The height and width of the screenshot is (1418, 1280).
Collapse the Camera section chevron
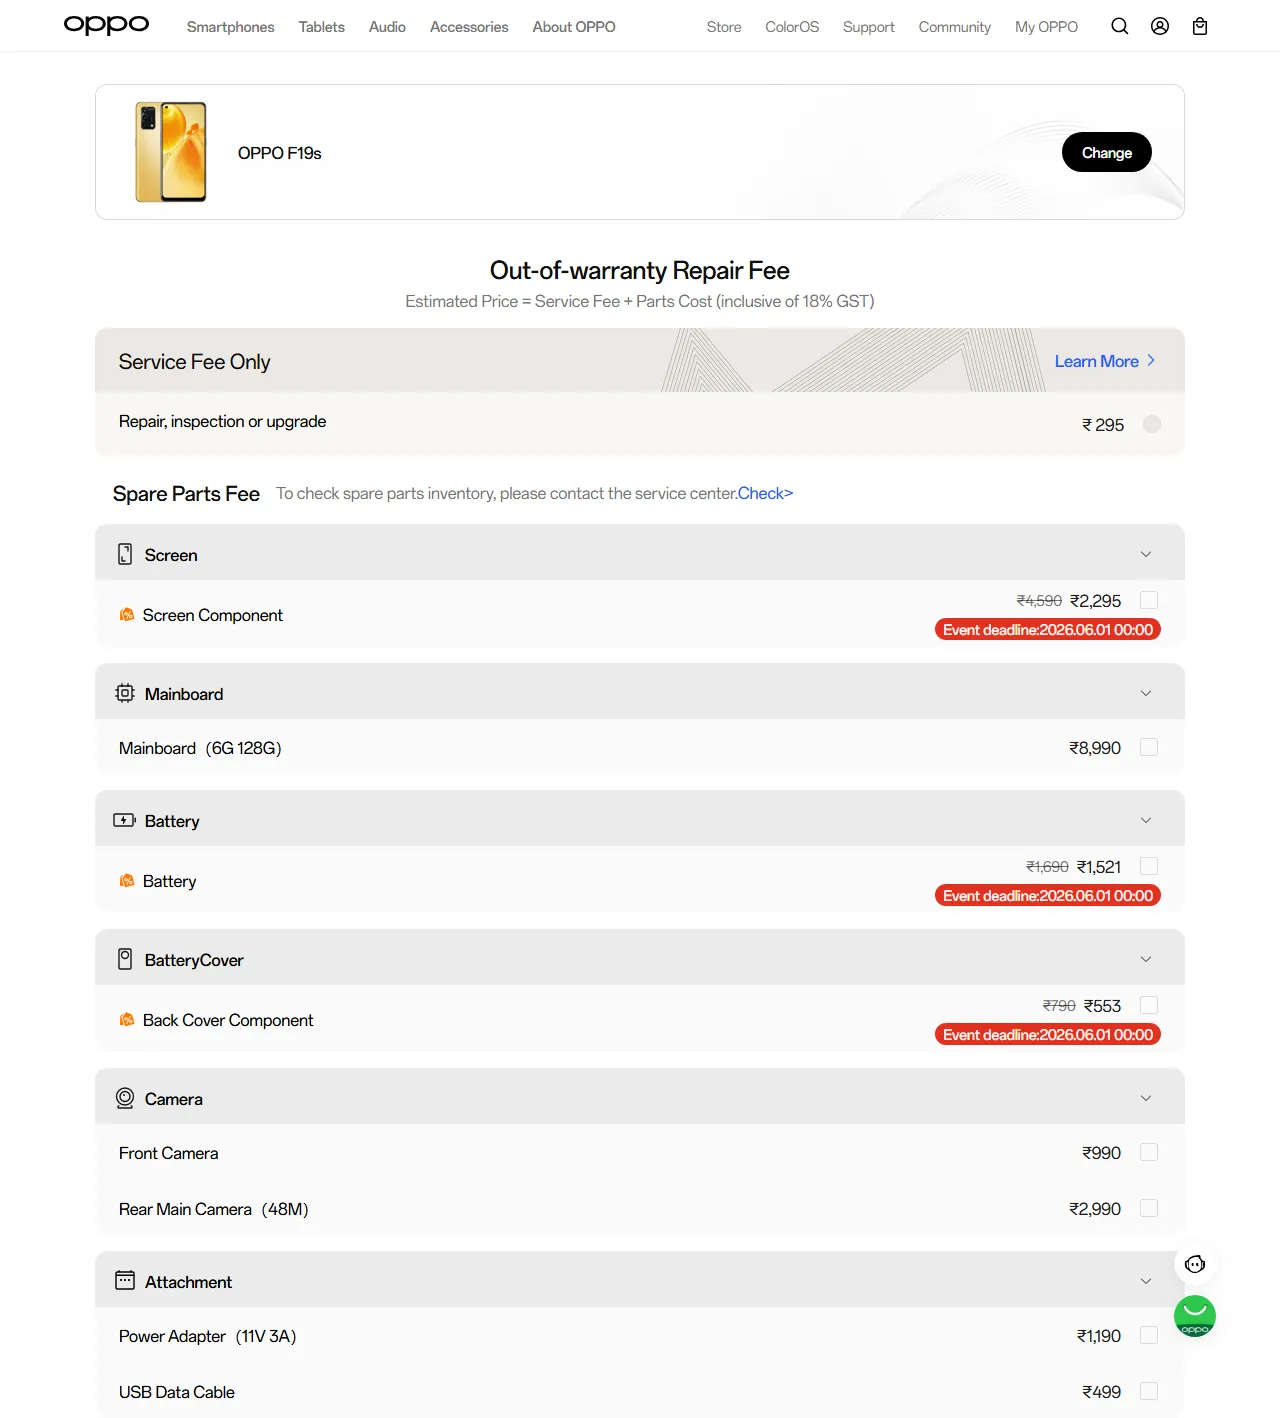(1146, 1098)
